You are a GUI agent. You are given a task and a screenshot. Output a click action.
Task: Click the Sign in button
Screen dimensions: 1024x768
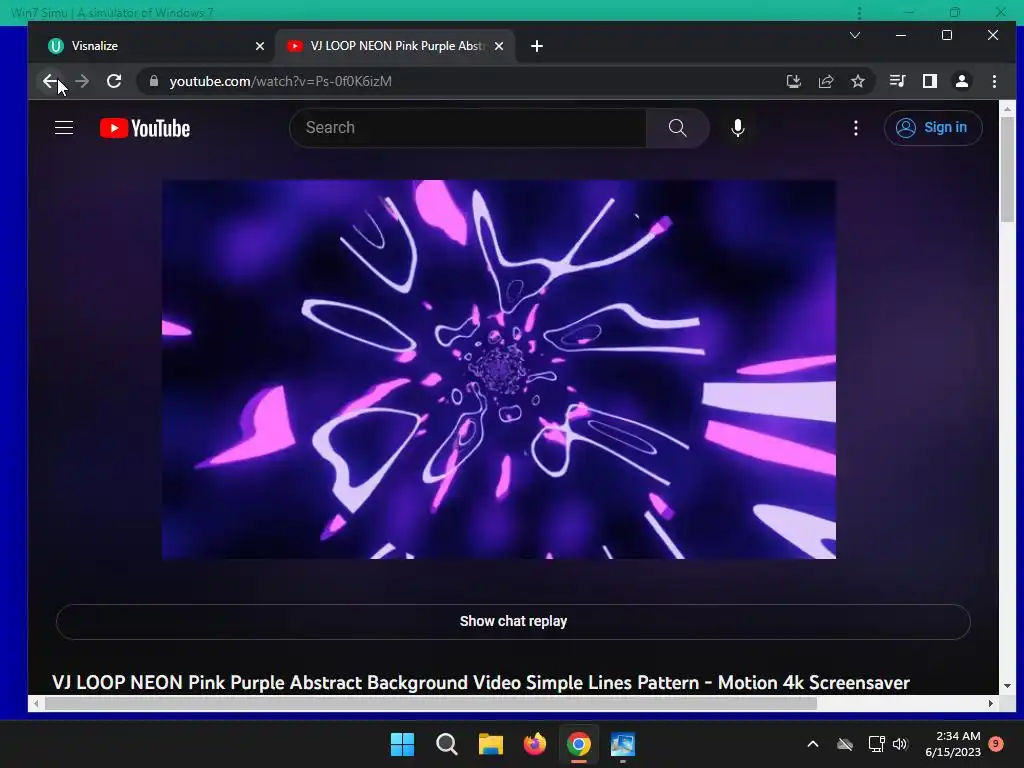[933, 127]
